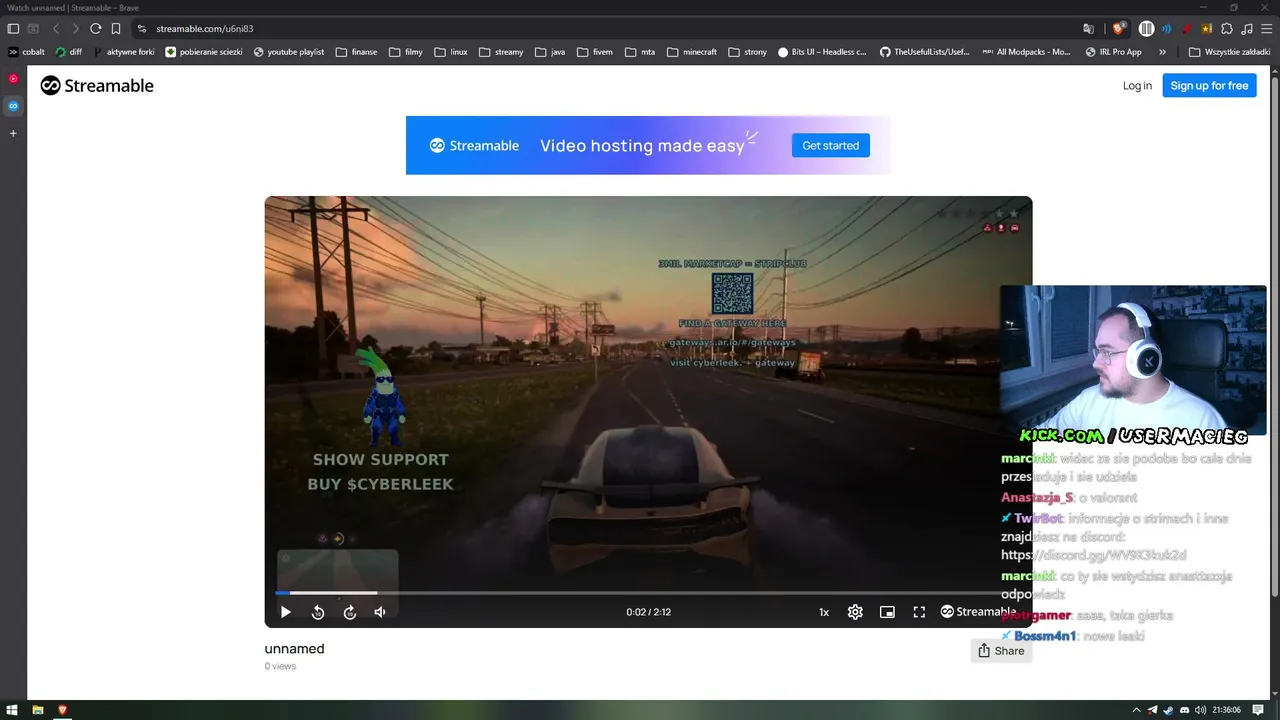The image size is (1280, 720).
Task: Open the strony bookmark folder
Action: [748, 52]
